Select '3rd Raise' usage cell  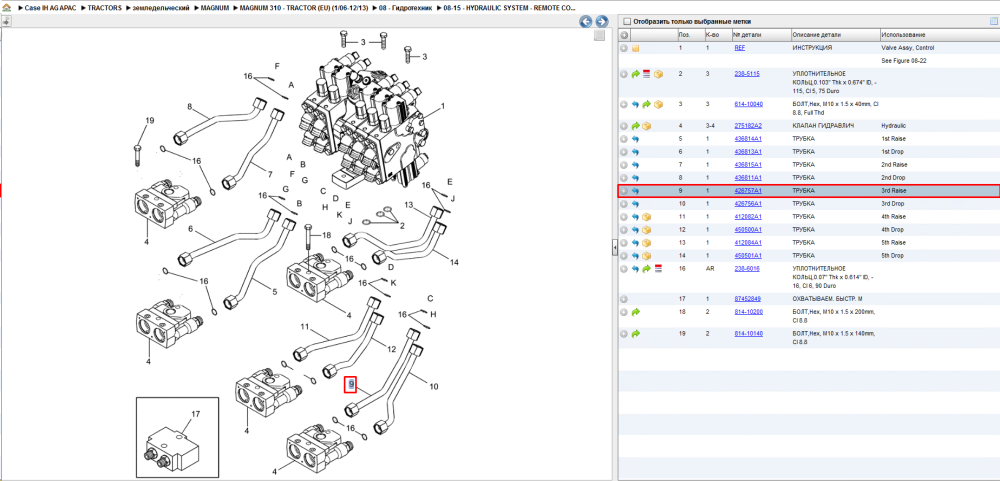point(893,191)
